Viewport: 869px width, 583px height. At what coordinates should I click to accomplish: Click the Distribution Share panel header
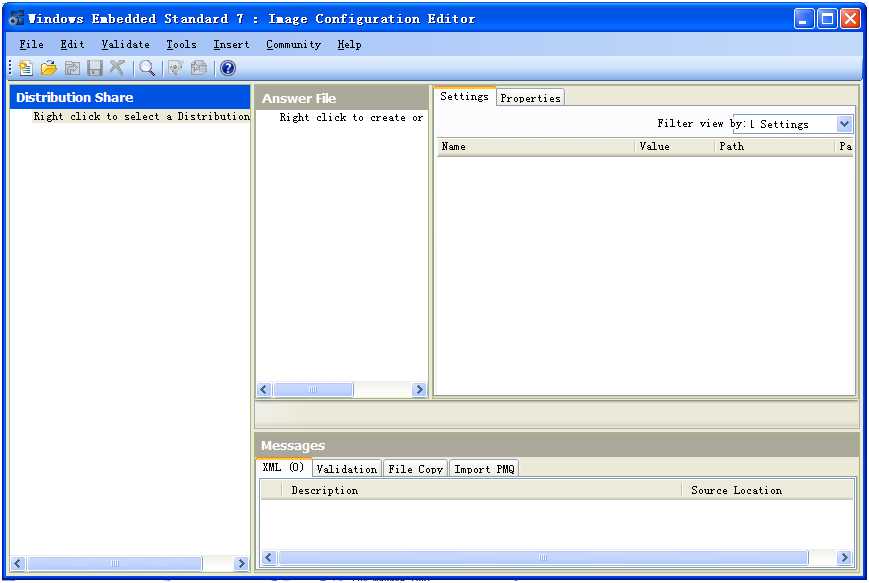click(x=130, y=97)
